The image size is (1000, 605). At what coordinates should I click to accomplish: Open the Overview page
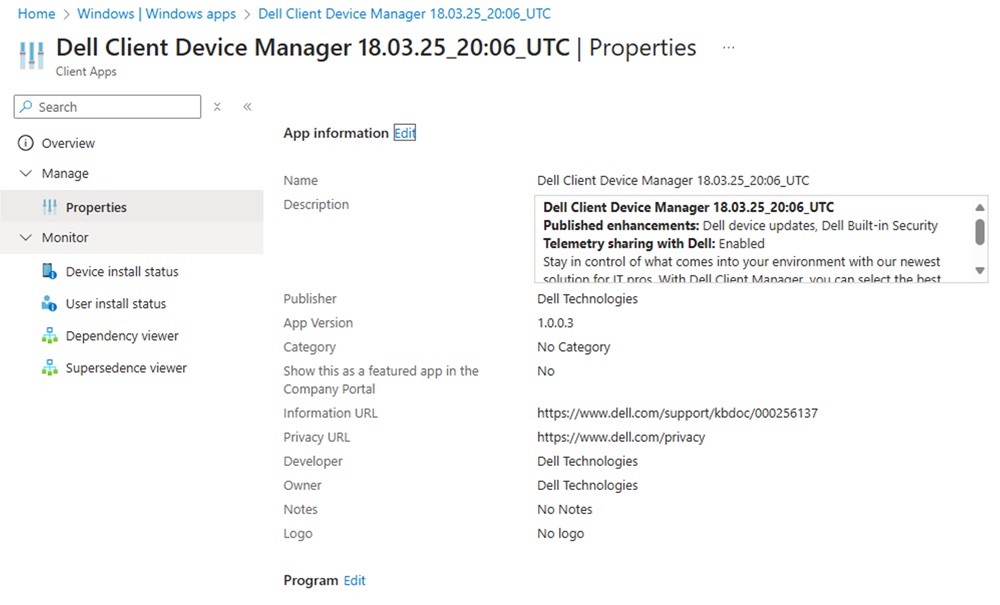click(66, 142)
